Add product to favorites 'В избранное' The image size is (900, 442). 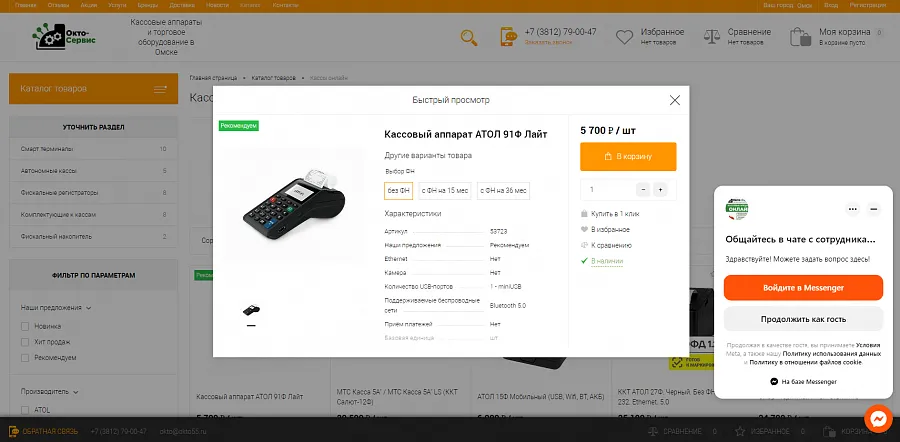(610, 230)
